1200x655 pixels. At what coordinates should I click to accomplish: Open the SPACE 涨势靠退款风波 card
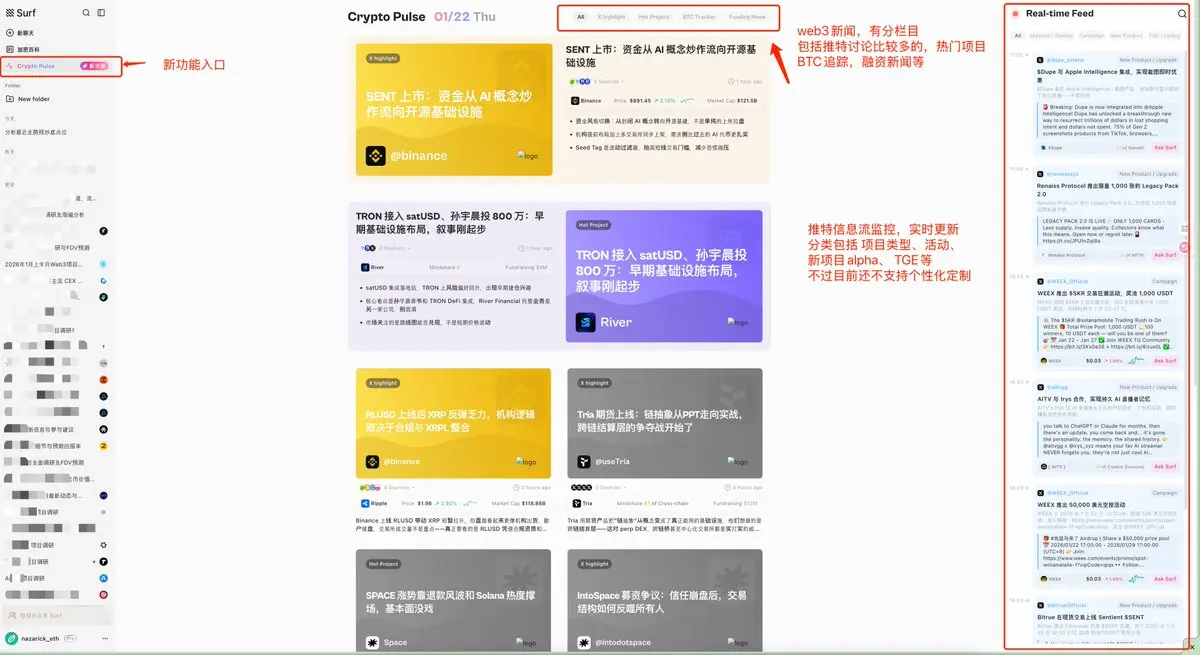pos(454,602)
